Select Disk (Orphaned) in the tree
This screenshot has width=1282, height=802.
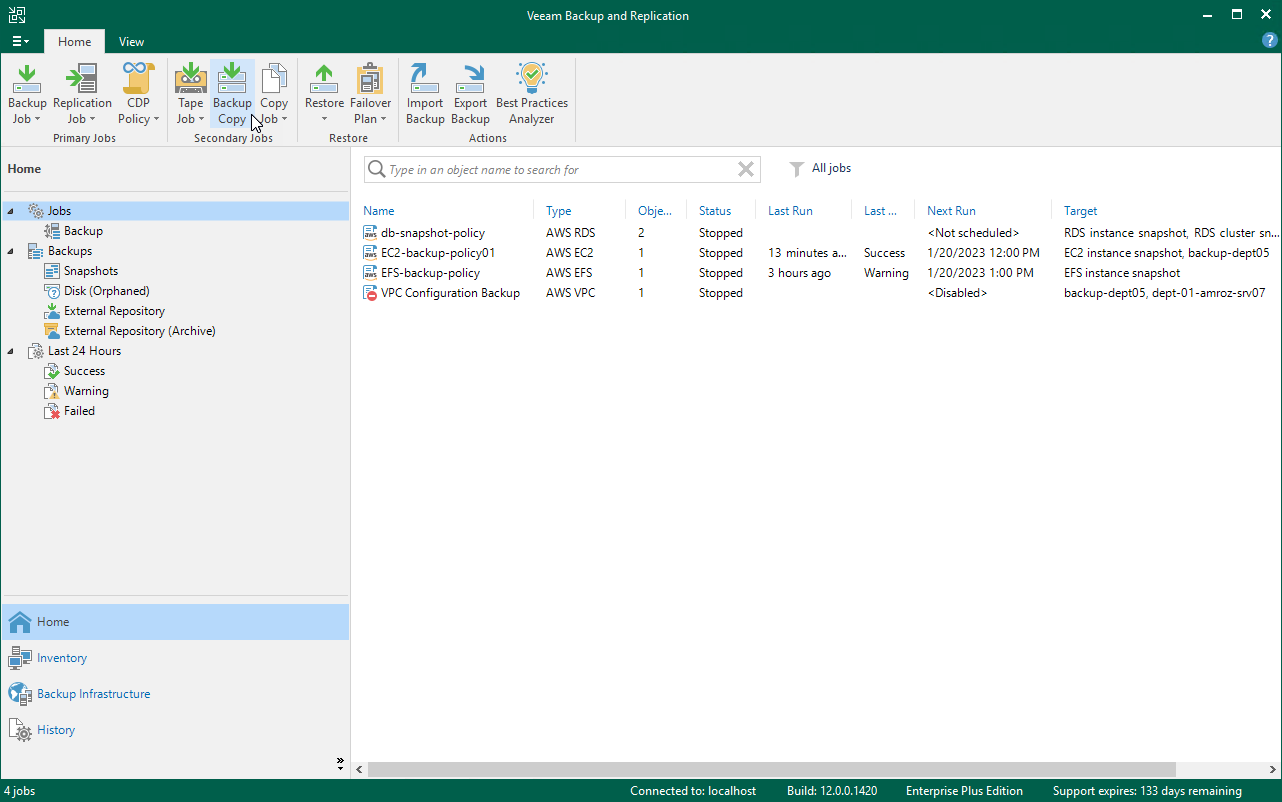tap(107, 291)
